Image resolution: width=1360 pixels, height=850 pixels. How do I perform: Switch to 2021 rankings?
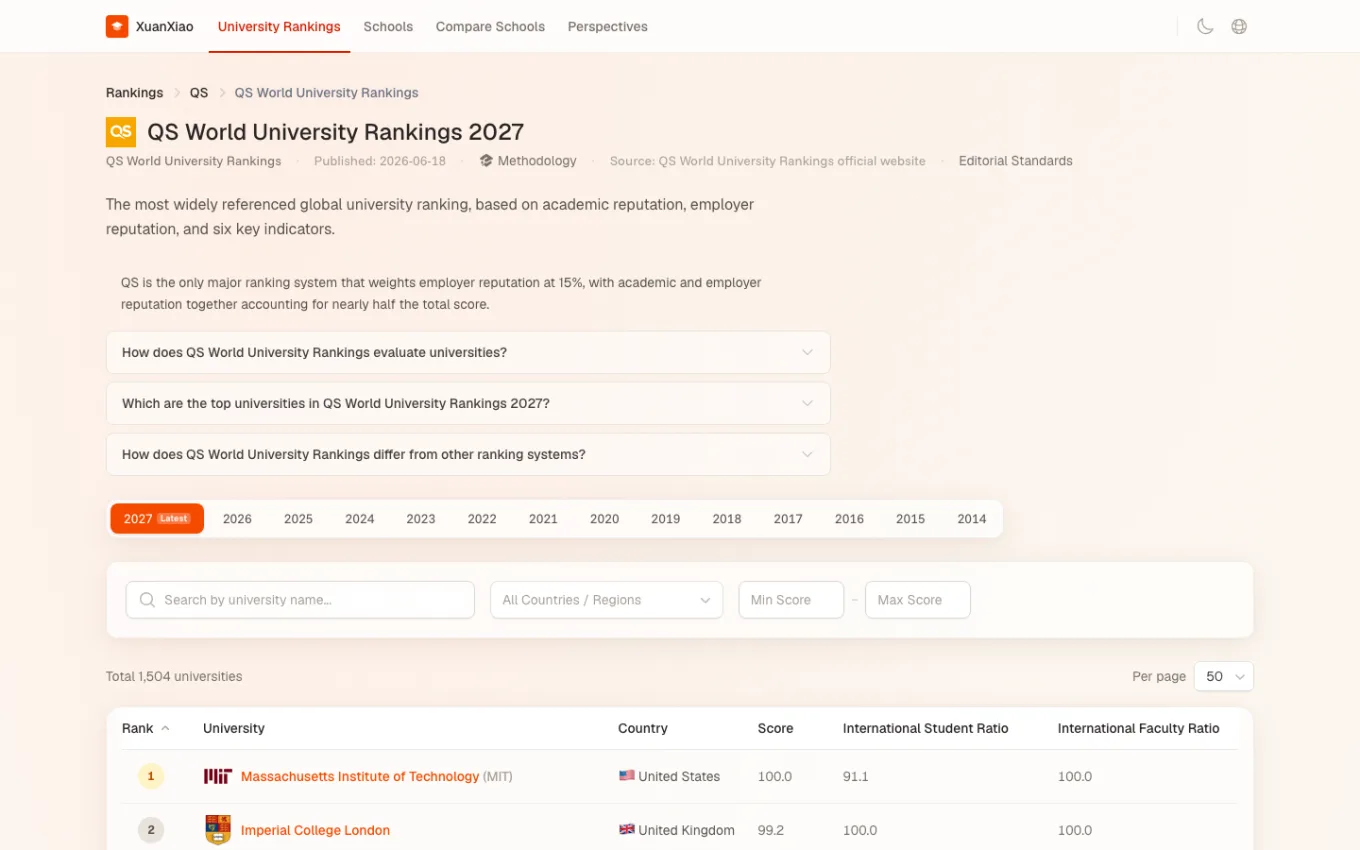point(543,519)
